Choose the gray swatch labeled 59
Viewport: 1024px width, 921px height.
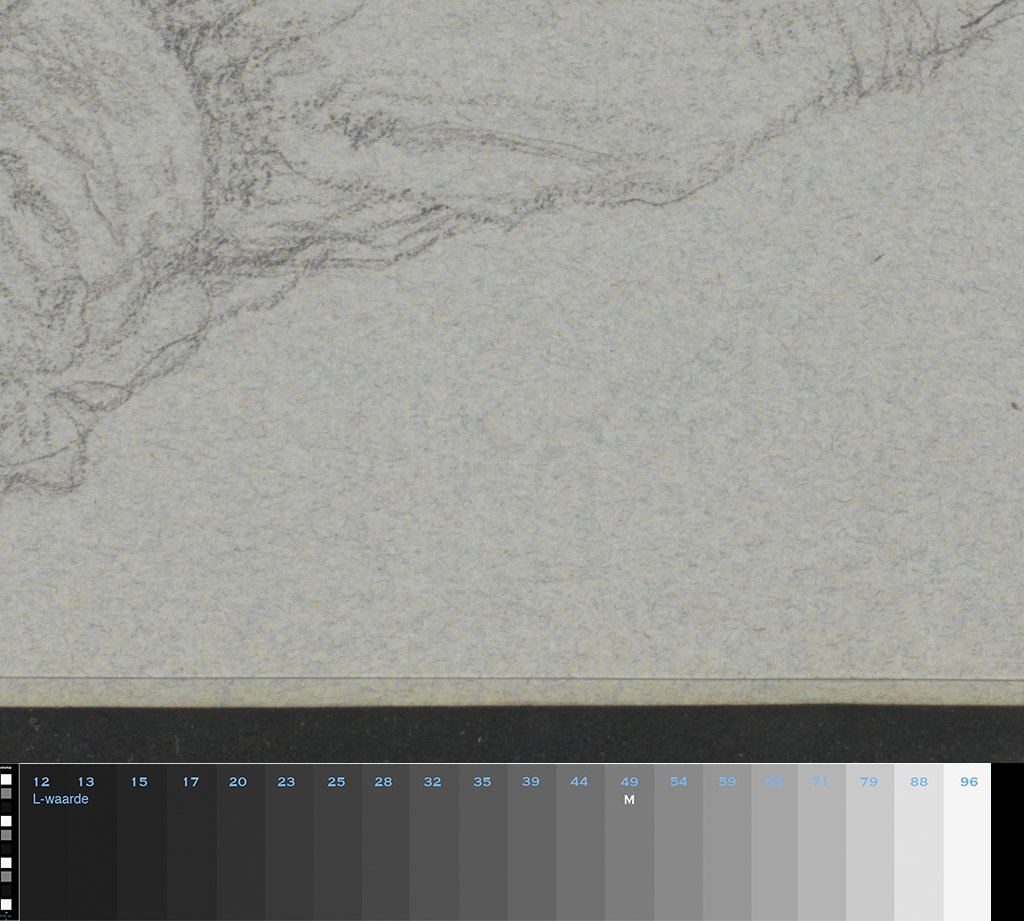726,850
